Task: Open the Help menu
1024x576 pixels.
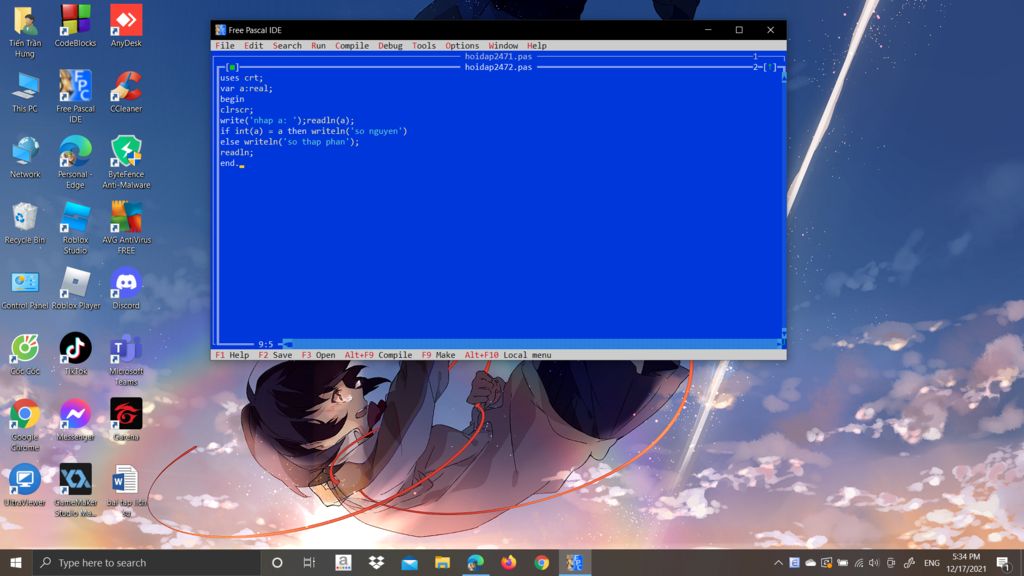Action: coord(536,46)
